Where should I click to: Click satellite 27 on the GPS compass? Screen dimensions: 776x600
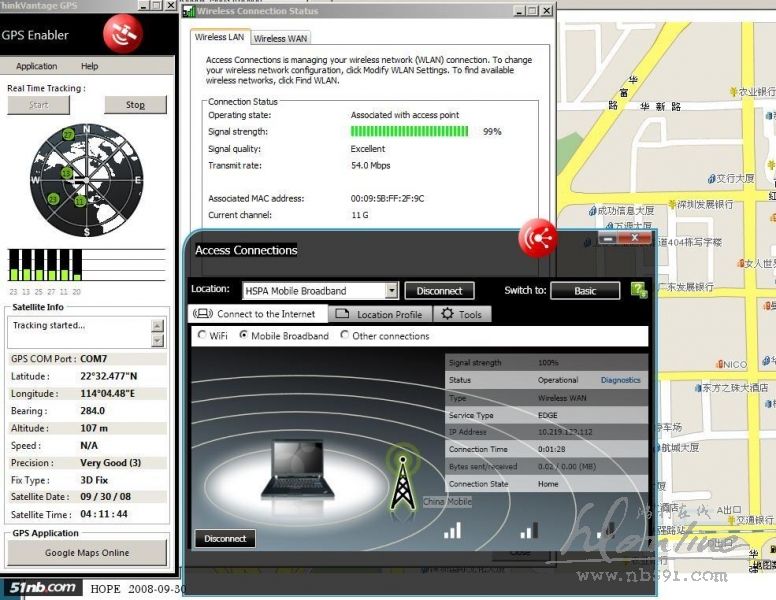[68, 134]
